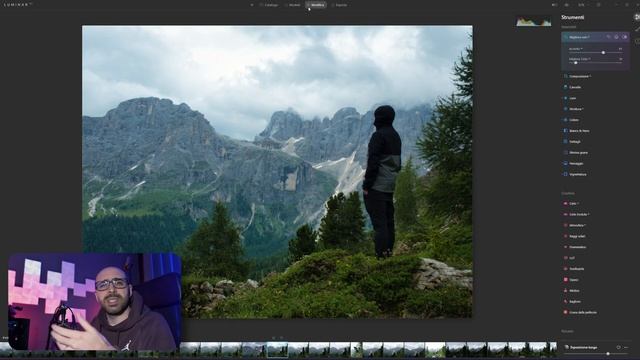Expand the Colore tool

[x=571, y=120]
